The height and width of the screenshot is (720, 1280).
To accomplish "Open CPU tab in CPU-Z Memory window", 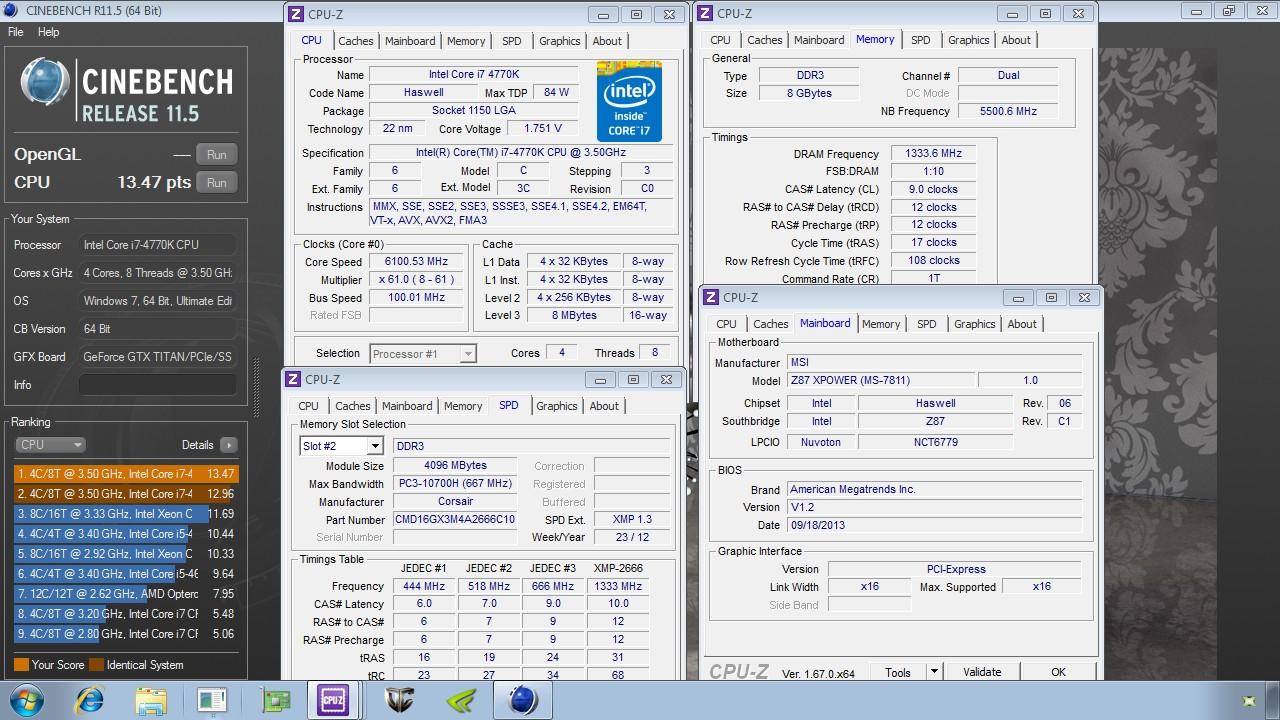I will 721,40.
